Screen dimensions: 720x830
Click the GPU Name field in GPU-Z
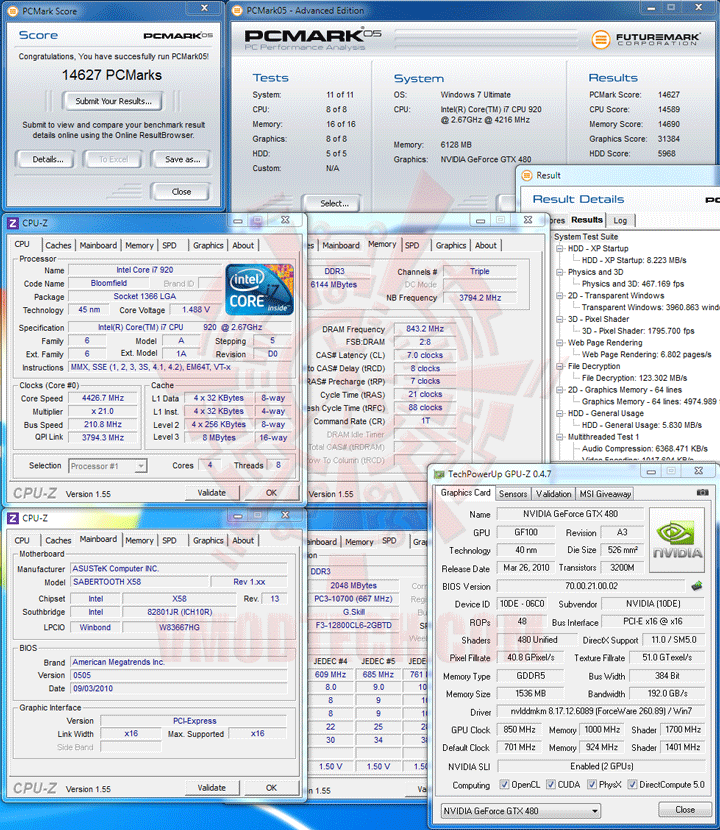pos(570,514)
